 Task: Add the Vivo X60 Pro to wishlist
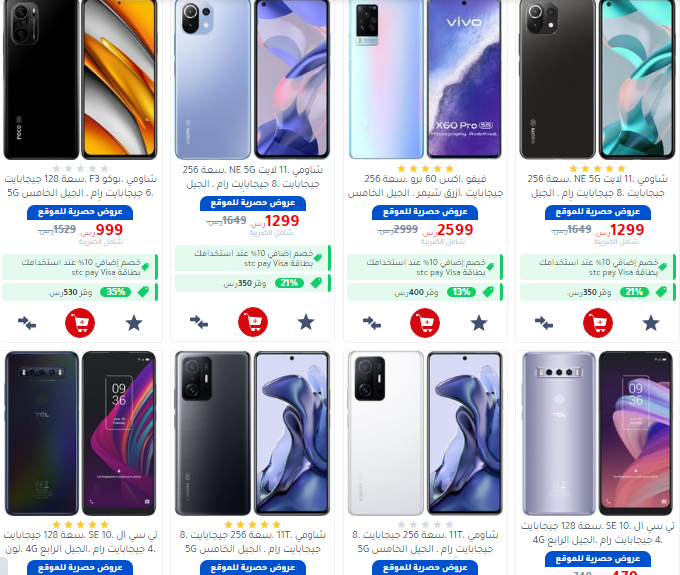[479, 323]
